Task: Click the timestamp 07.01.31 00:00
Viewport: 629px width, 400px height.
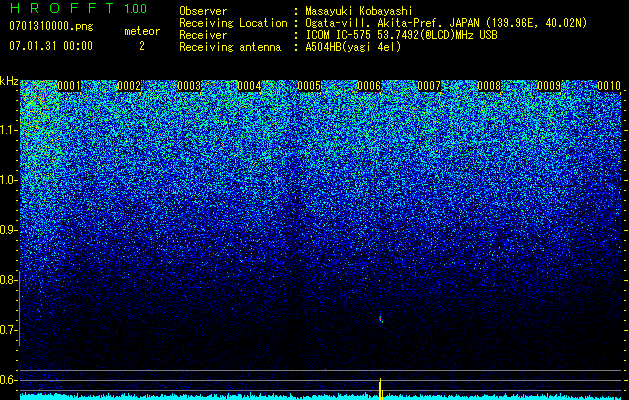Action: (x=51, y=46)
